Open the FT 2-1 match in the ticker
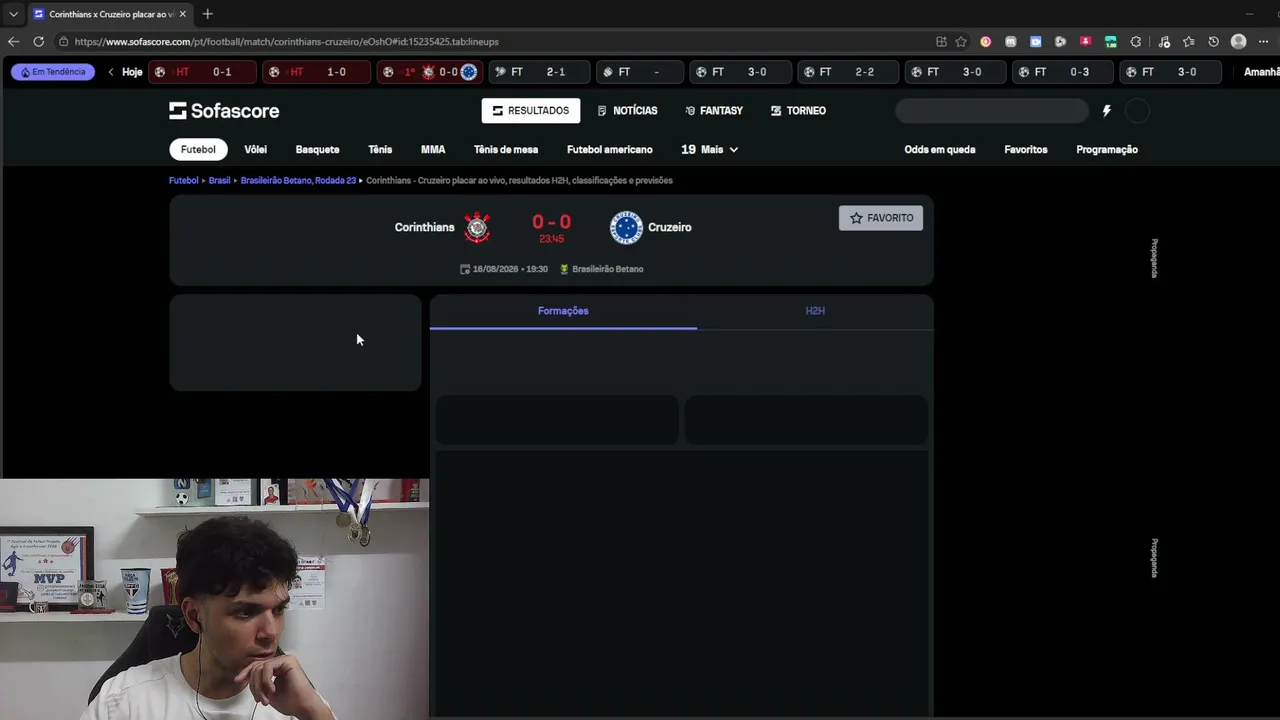Screen dimensions: 1280x720 click(x=541, y=72)
